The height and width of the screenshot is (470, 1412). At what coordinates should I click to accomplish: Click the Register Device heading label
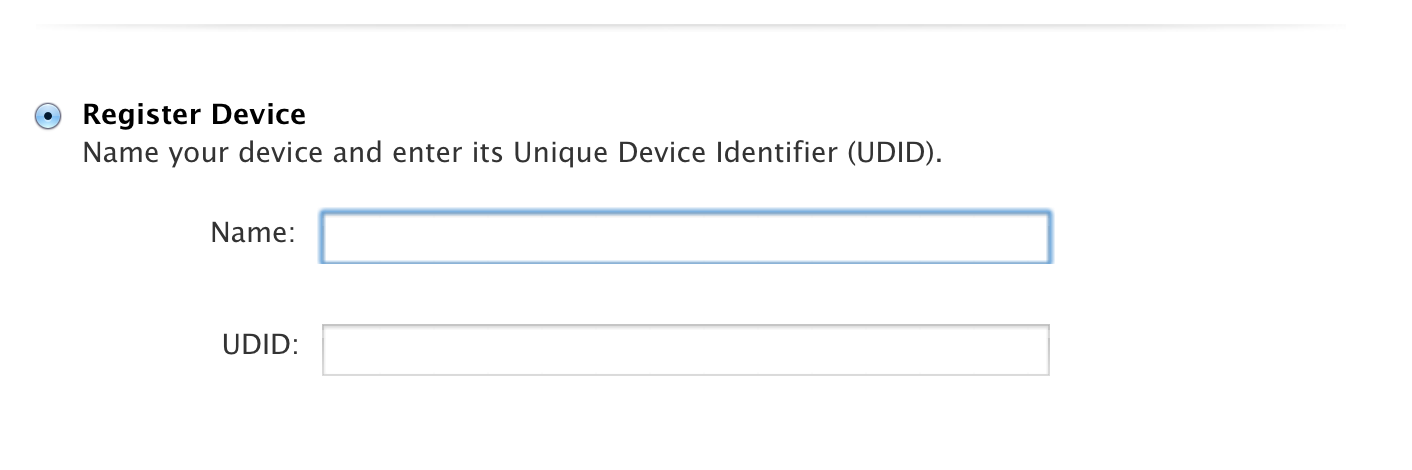(x=194, y=115)
